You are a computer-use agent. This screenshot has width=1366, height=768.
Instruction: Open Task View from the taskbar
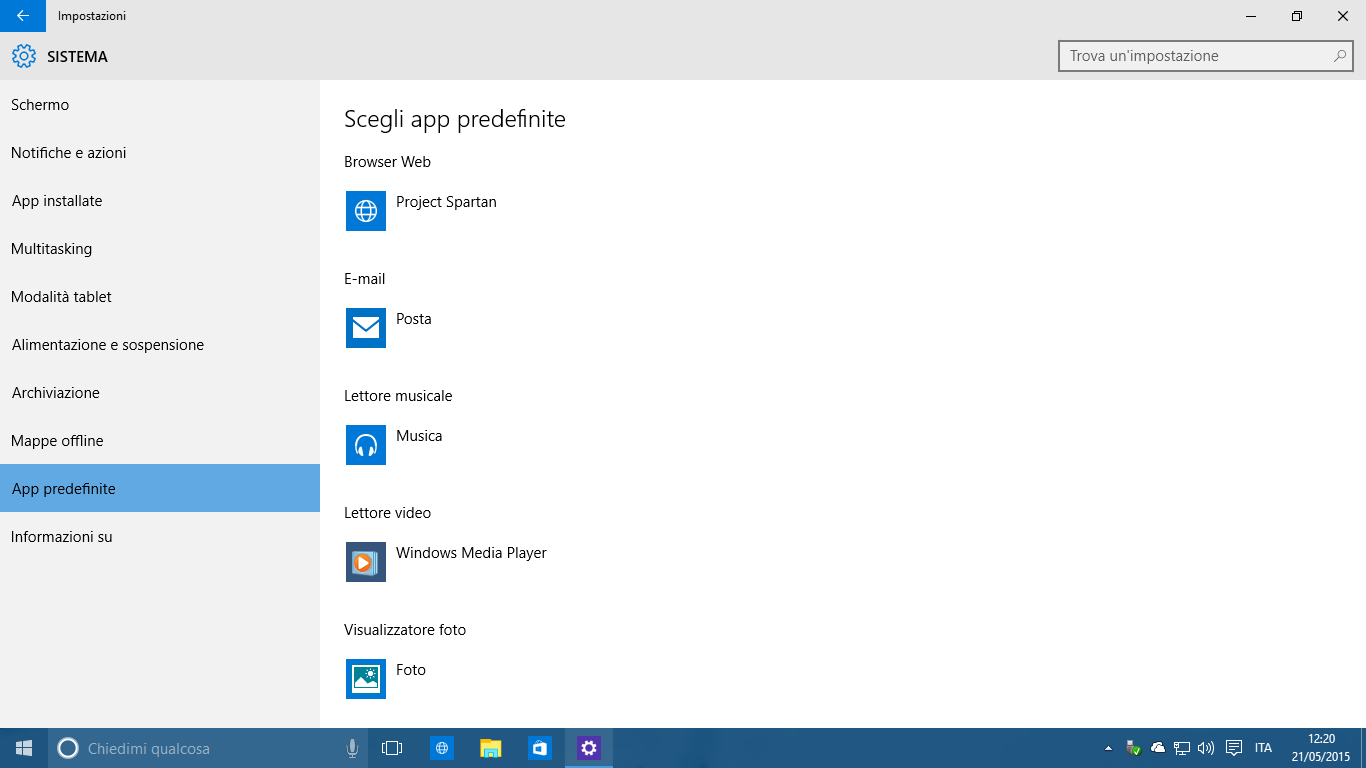pos(392,748)
